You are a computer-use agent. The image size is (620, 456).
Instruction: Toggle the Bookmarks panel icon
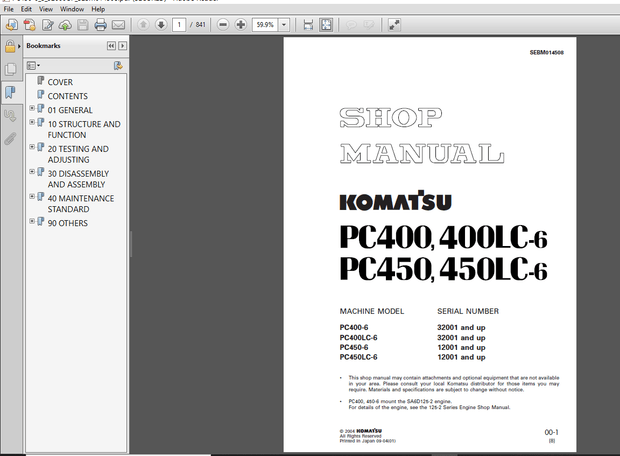coord(10,93)
